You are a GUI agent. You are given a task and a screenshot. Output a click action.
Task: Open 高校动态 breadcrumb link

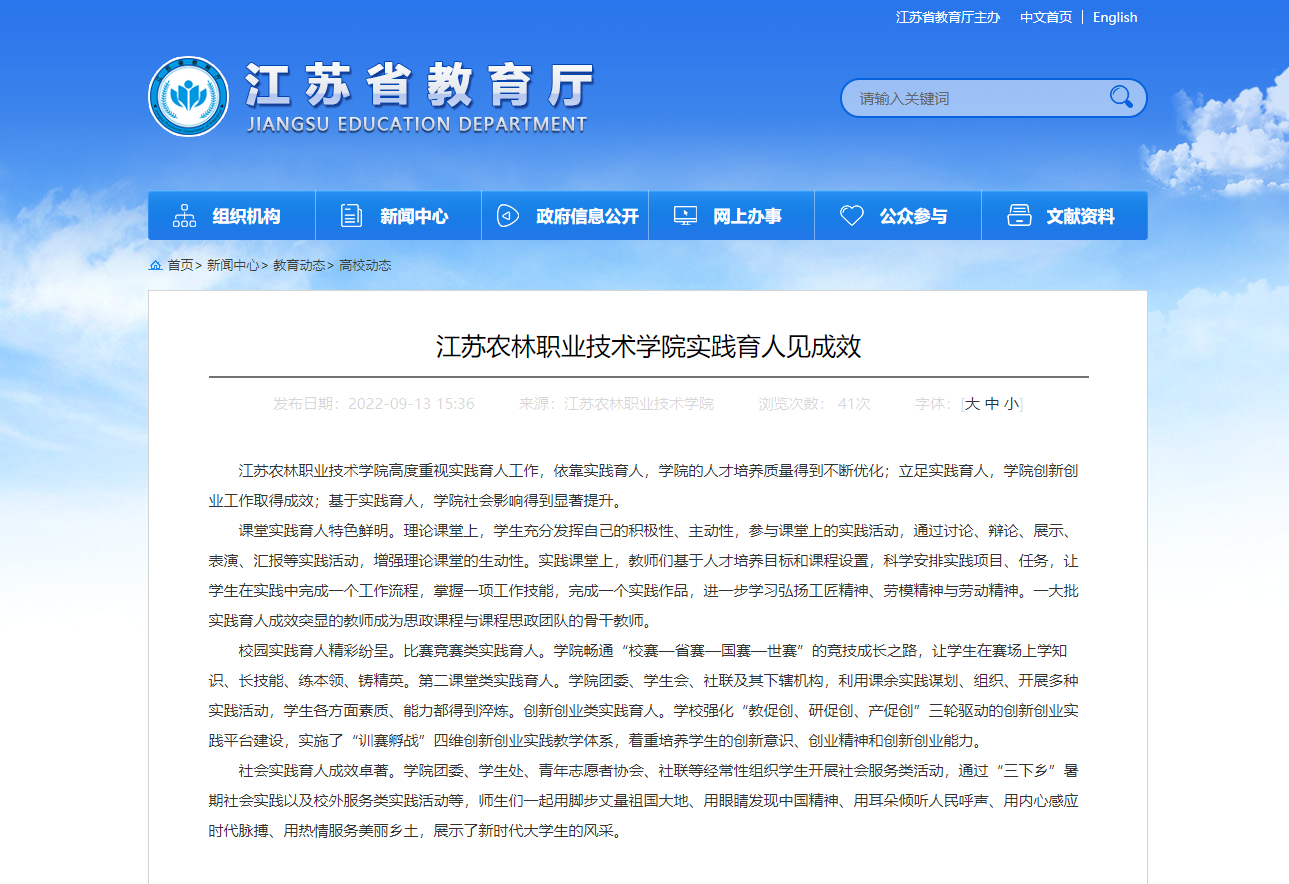point(365,266)
